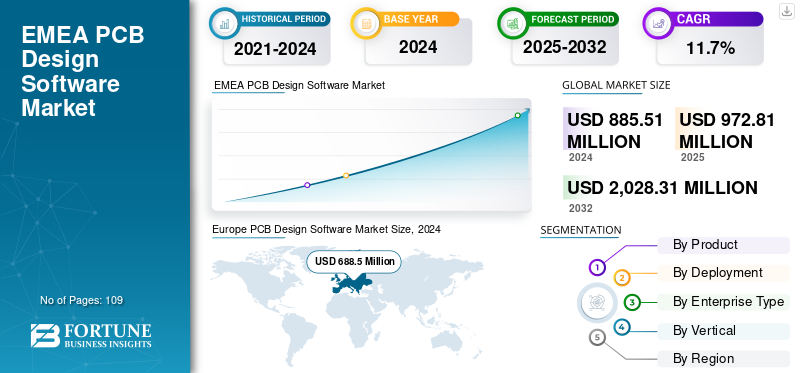Click the 2024 year label under USD 885.51
This screenshot has height=373, width=800.
click(581, 157)
